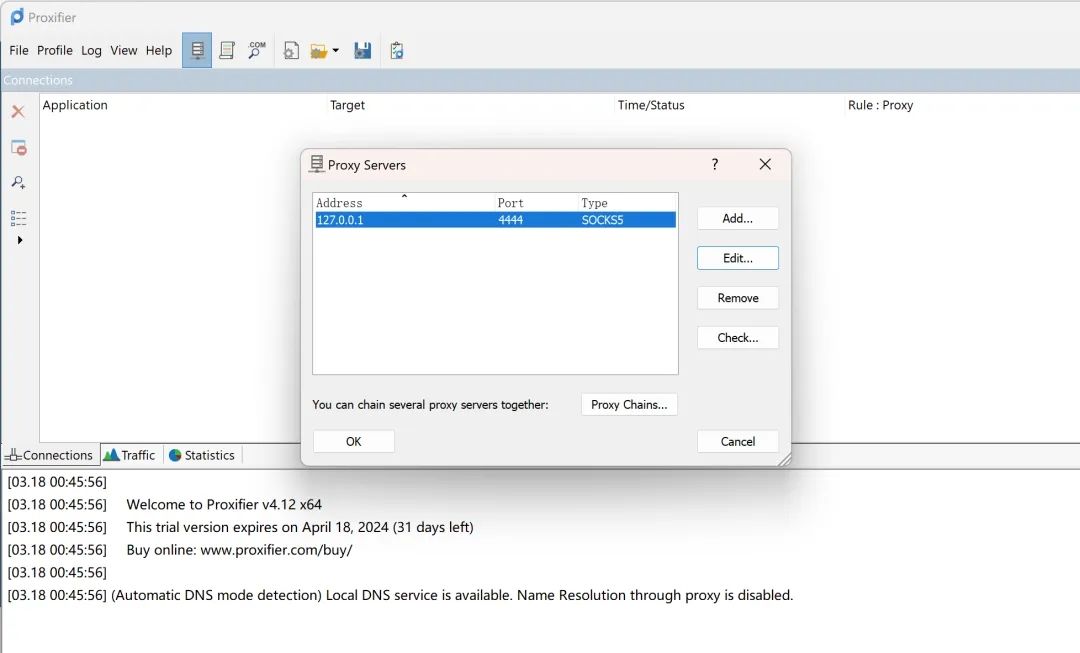Click the clipboard toolbar icon
The image size is (1080, 653).
pyautogui.click(x=397, y=50)
